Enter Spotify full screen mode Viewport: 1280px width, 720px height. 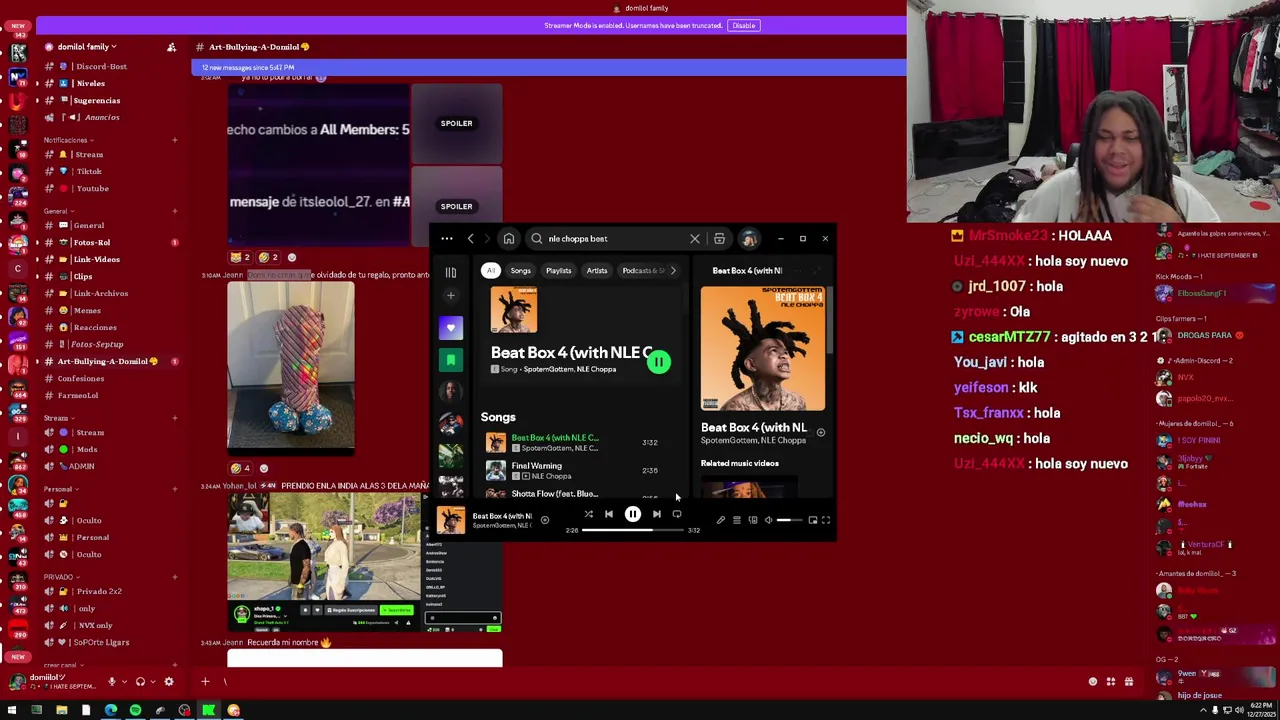click(x=826, y=520)
